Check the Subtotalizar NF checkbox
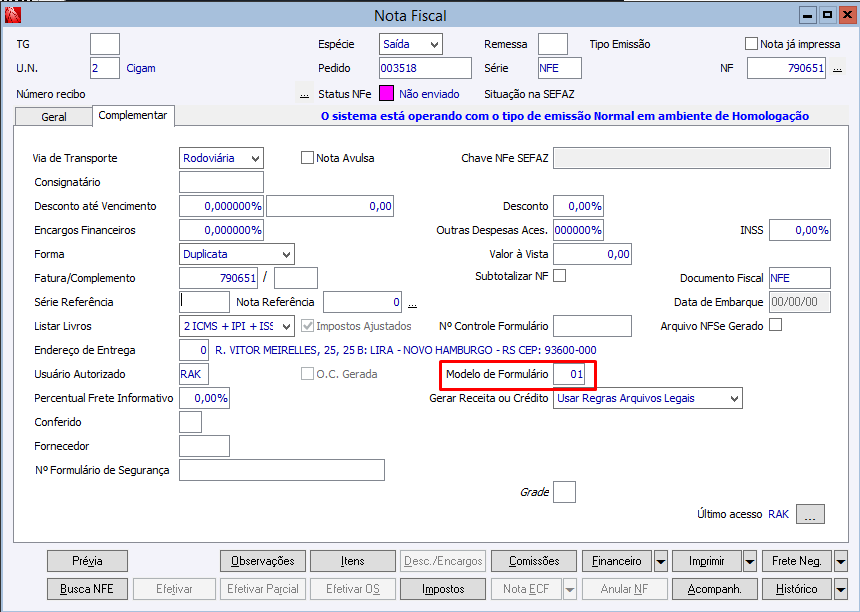Viewport: 860px width, 612px height. (x=559, y=276)
